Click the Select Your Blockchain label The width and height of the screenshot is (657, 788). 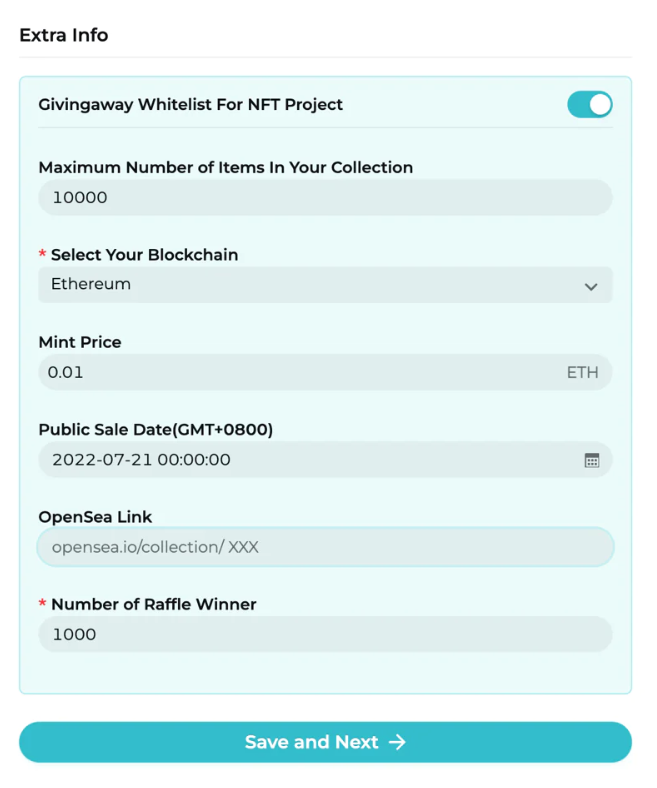144,255
